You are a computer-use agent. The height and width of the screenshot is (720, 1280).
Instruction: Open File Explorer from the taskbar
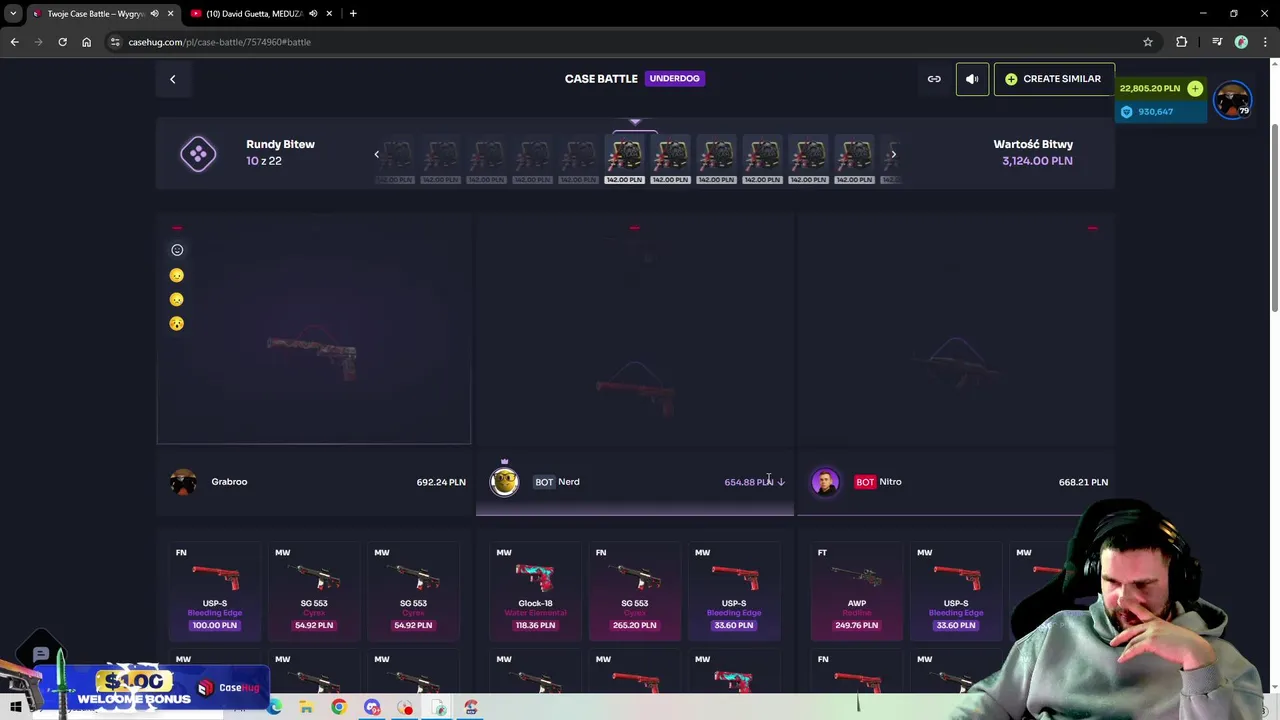306,708
